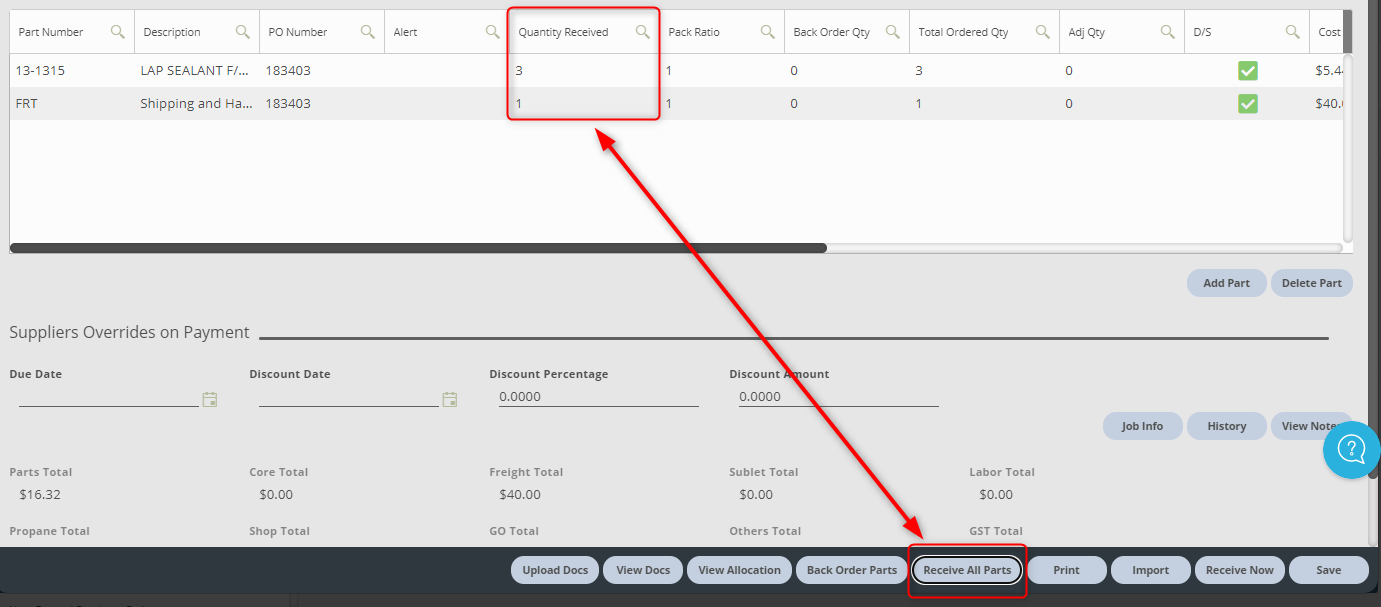This screenshot has height=607, width=1381.
Task: Edit Discount Amount field
Action: (838, 397)
